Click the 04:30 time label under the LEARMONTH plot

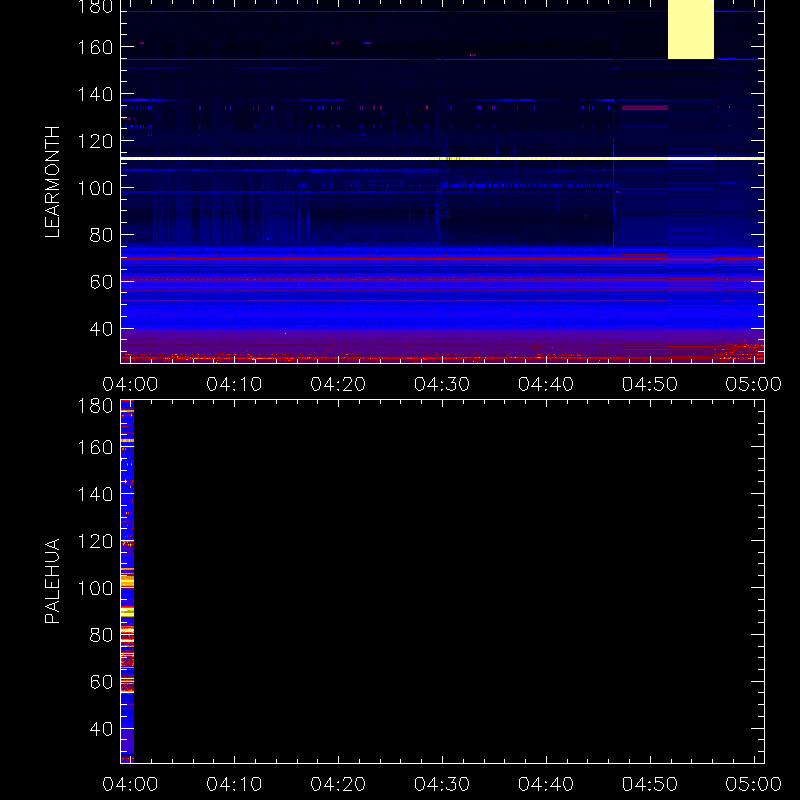coord(442,384)
